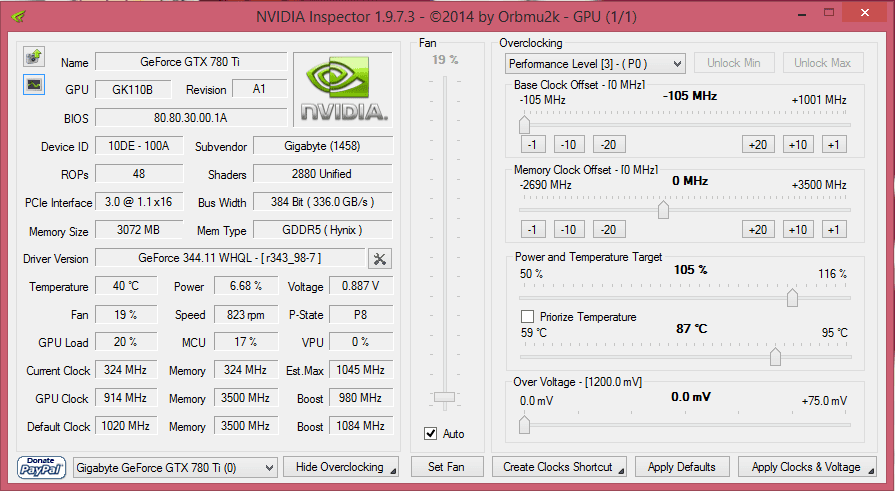Open driver profile settings wrench icon
895x491 pixels.
pyautogui.click(x=380, y=259)
